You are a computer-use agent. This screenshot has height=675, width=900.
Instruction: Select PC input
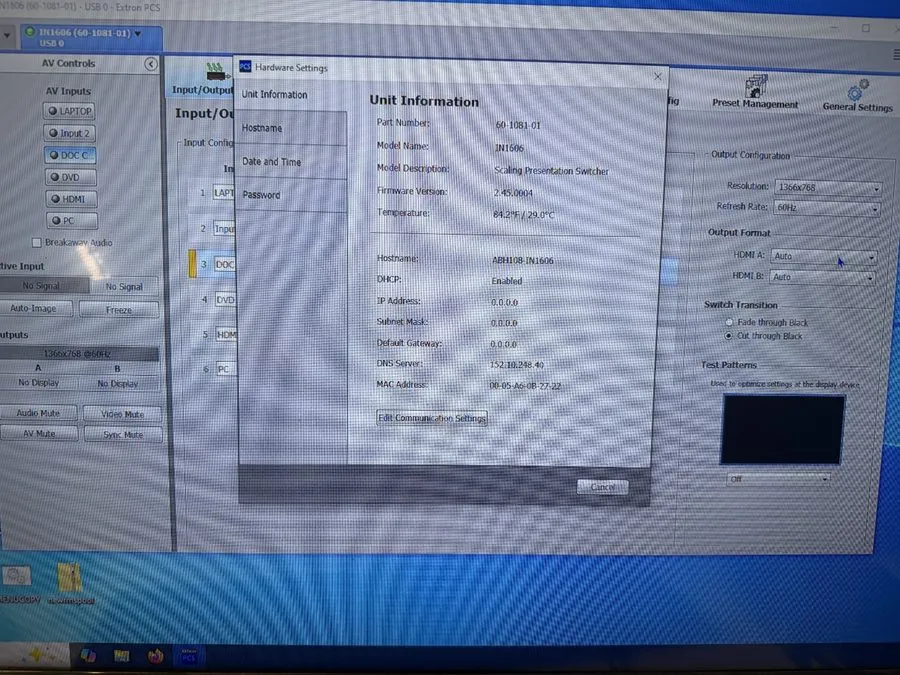coord(72,220)
